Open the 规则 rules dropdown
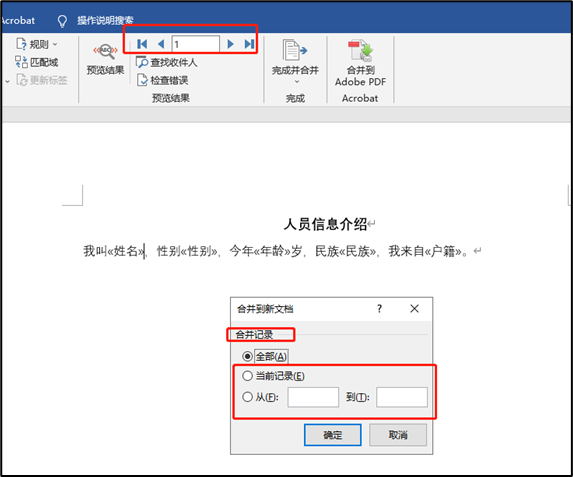 coord(37,44)
